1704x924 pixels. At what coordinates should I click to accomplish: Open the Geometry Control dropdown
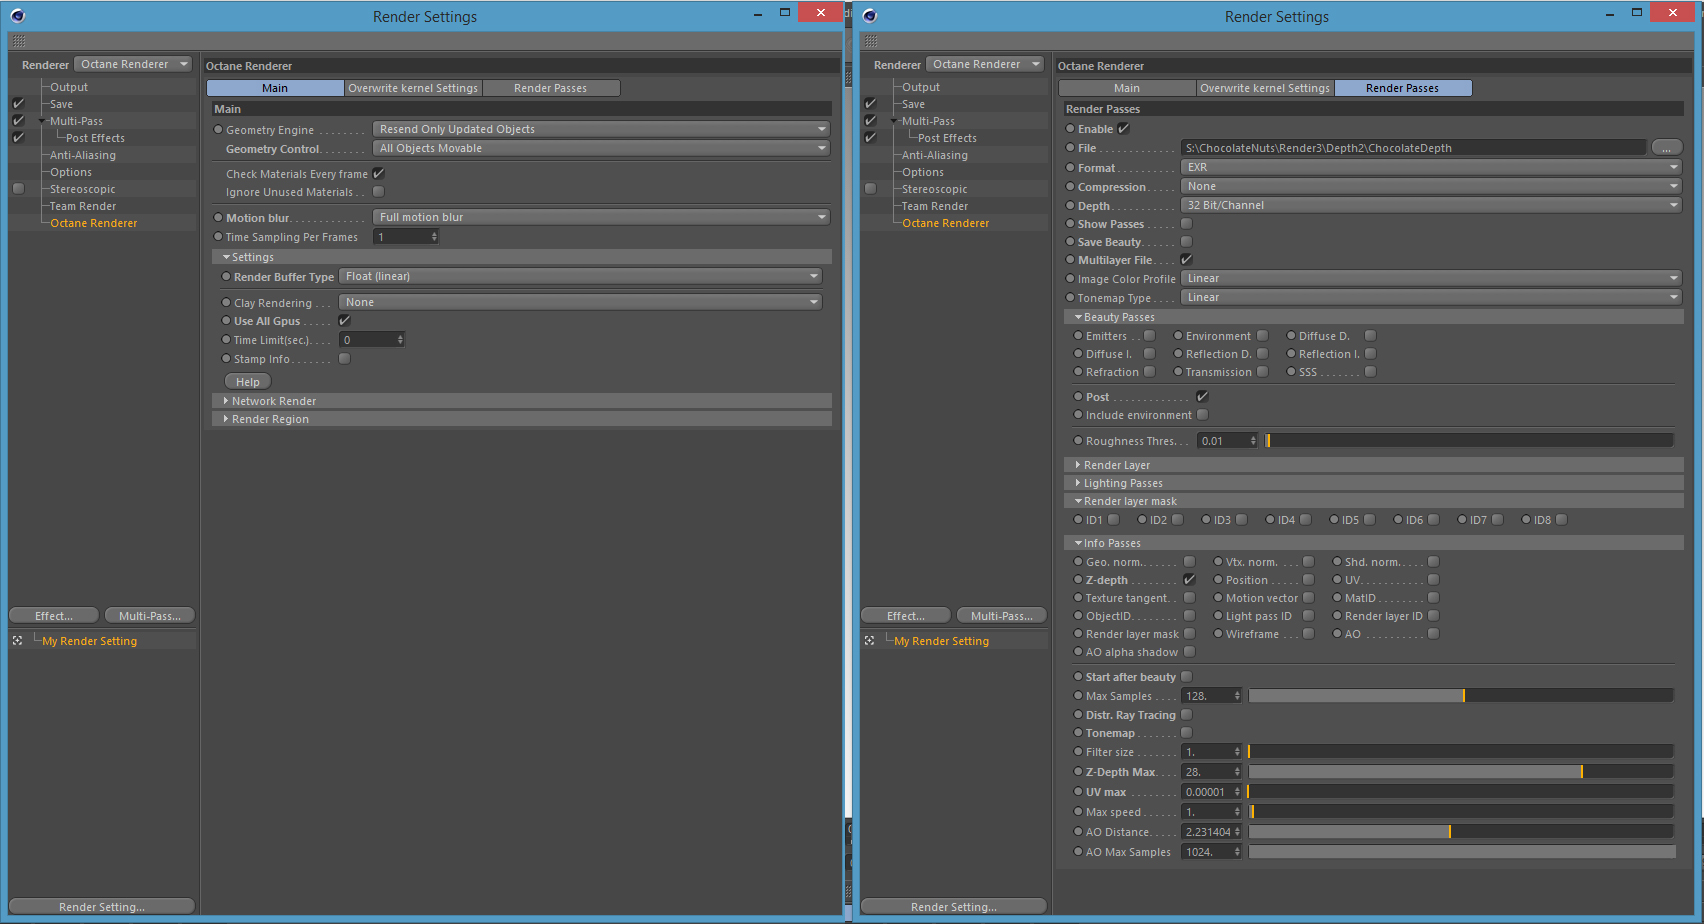click(602, 148)
